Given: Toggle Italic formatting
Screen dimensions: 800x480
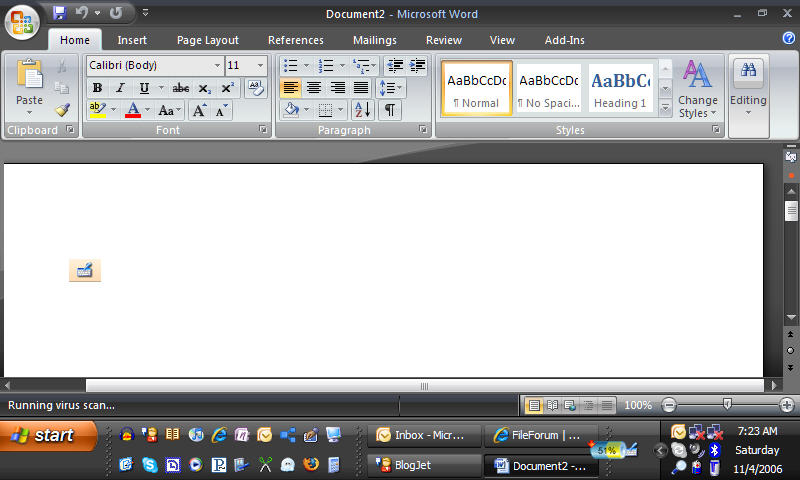Looking at the screenshot, I should pos(120,88).
